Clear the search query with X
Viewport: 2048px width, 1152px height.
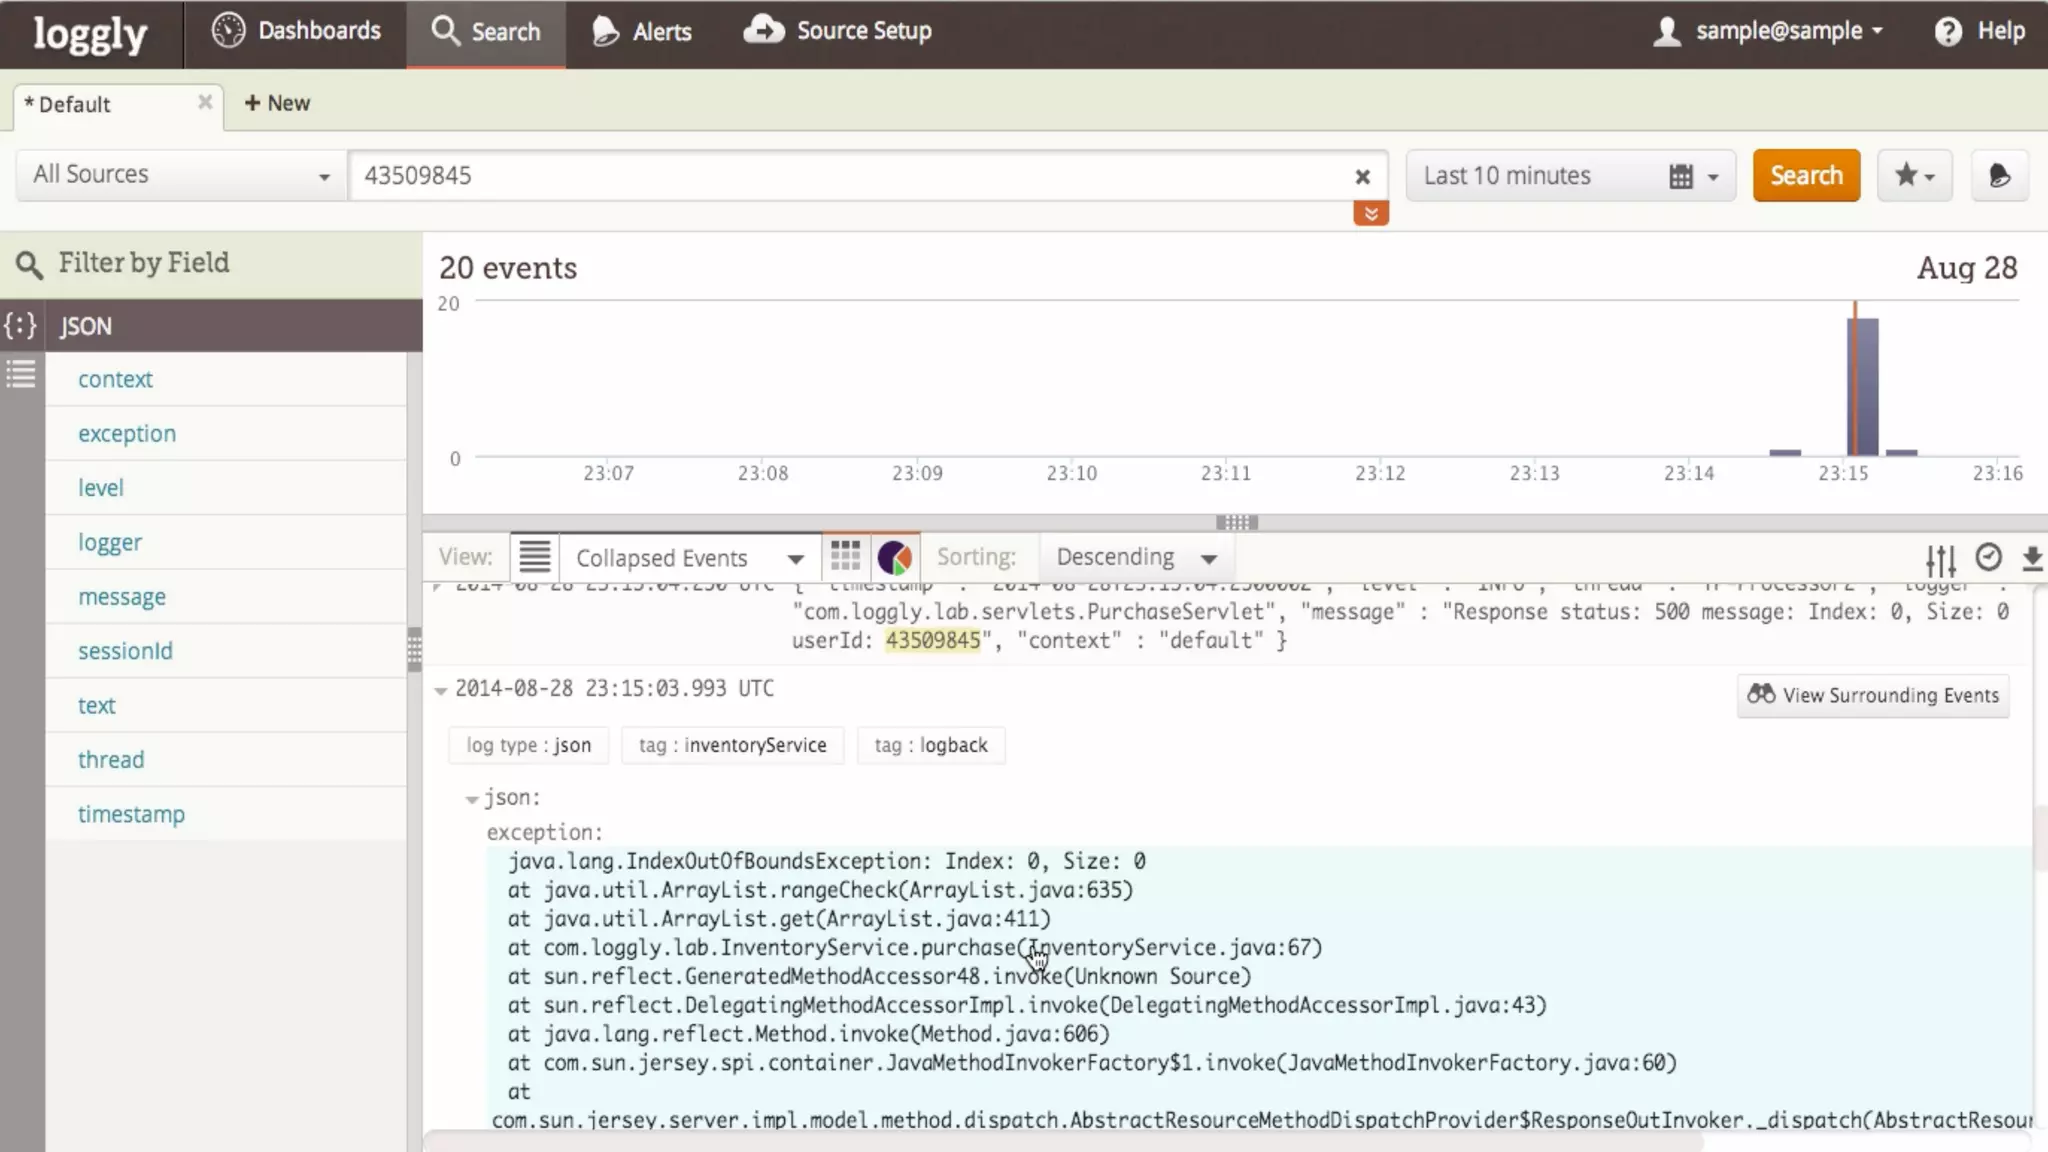pyautogui.click(x=1362, y=177)
